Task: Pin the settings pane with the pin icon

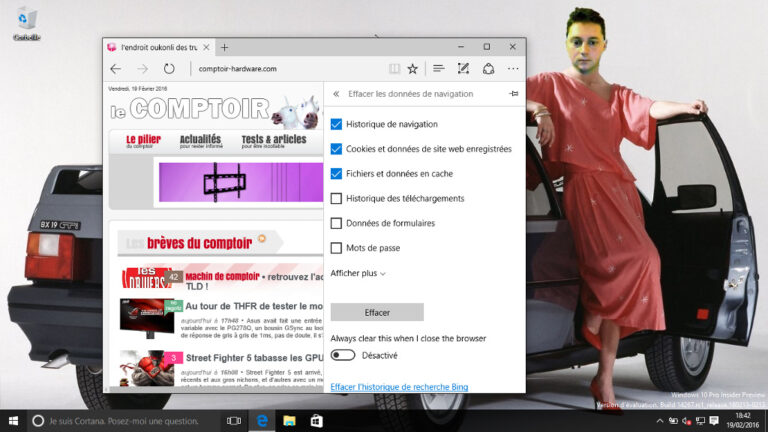Action: click(x=514, y=94)
